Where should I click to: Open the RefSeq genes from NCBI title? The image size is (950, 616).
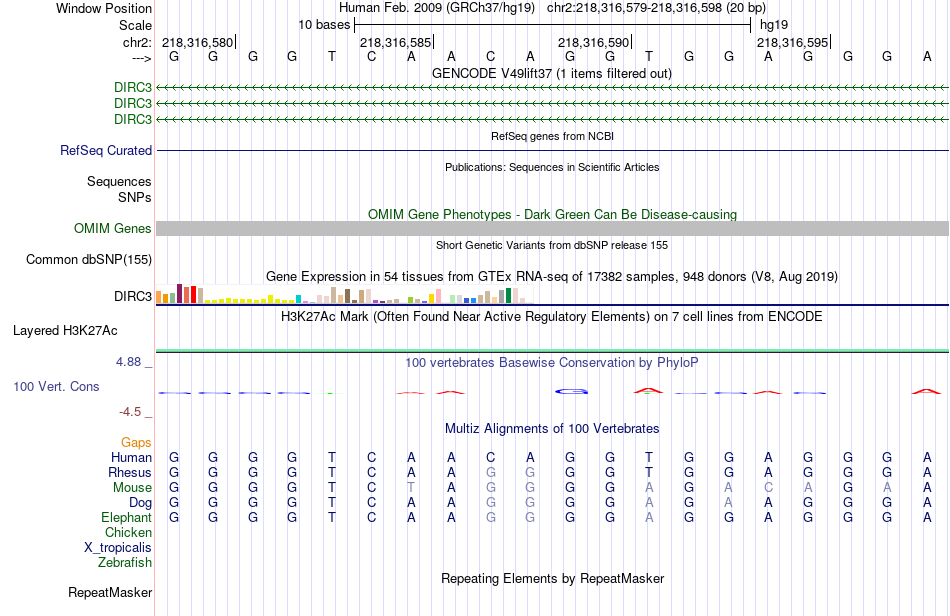(552, 136)
